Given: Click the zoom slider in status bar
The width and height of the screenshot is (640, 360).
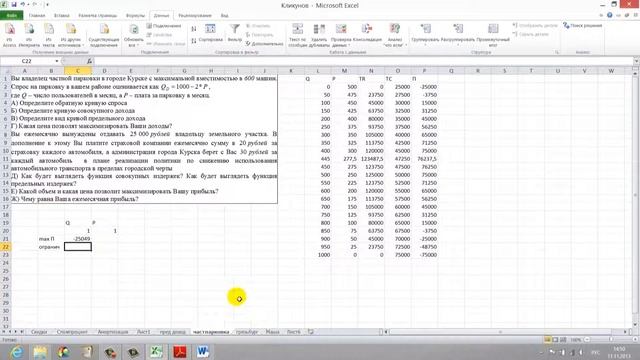Looking at the screenshot, I should point(611,340).
